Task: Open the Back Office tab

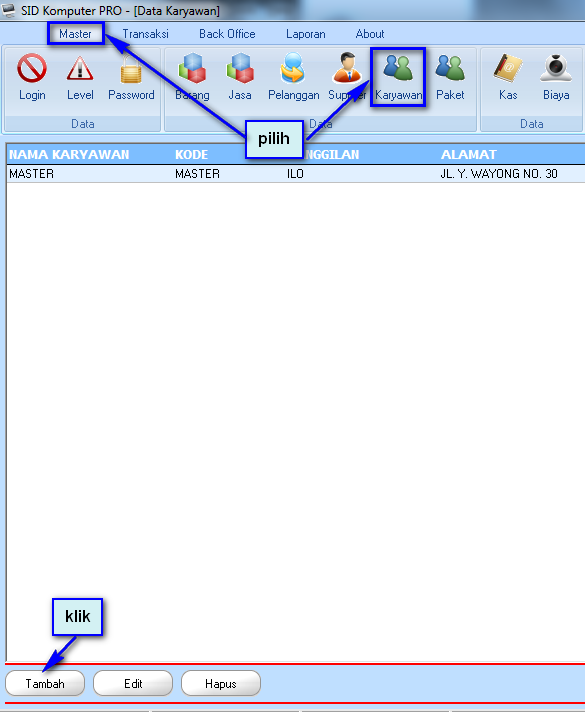Action: pos(227,34)
